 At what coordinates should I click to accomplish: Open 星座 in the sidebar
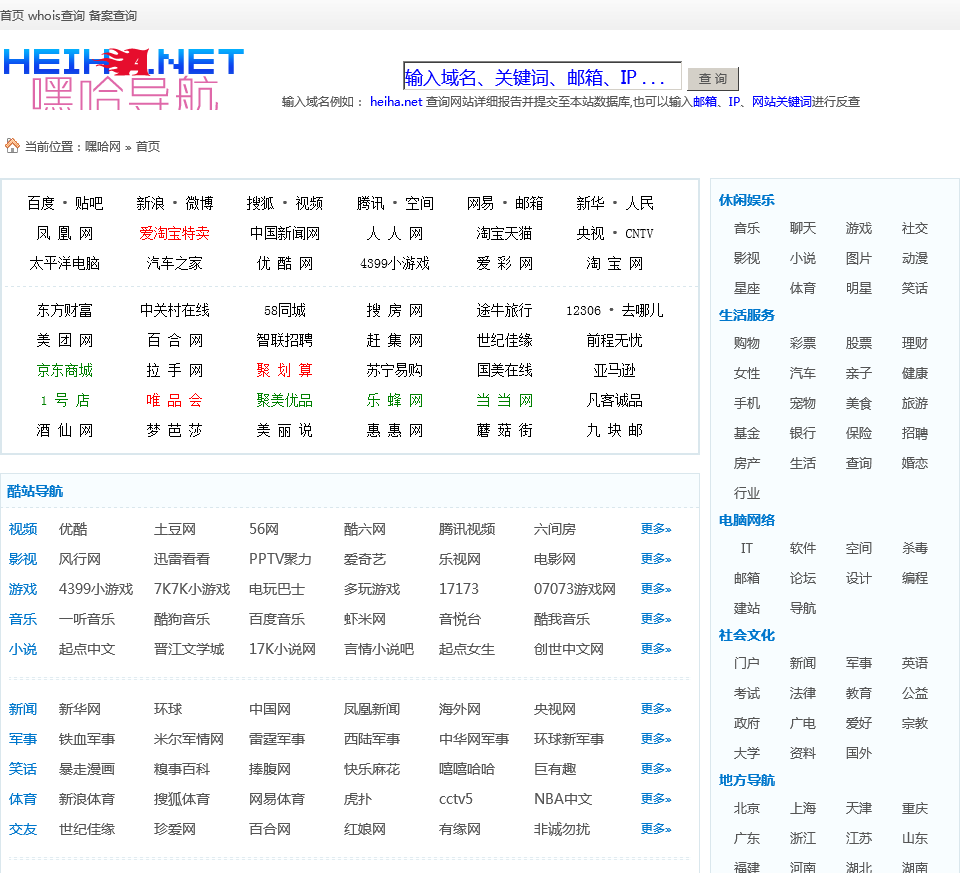click(x=747, y=288)
